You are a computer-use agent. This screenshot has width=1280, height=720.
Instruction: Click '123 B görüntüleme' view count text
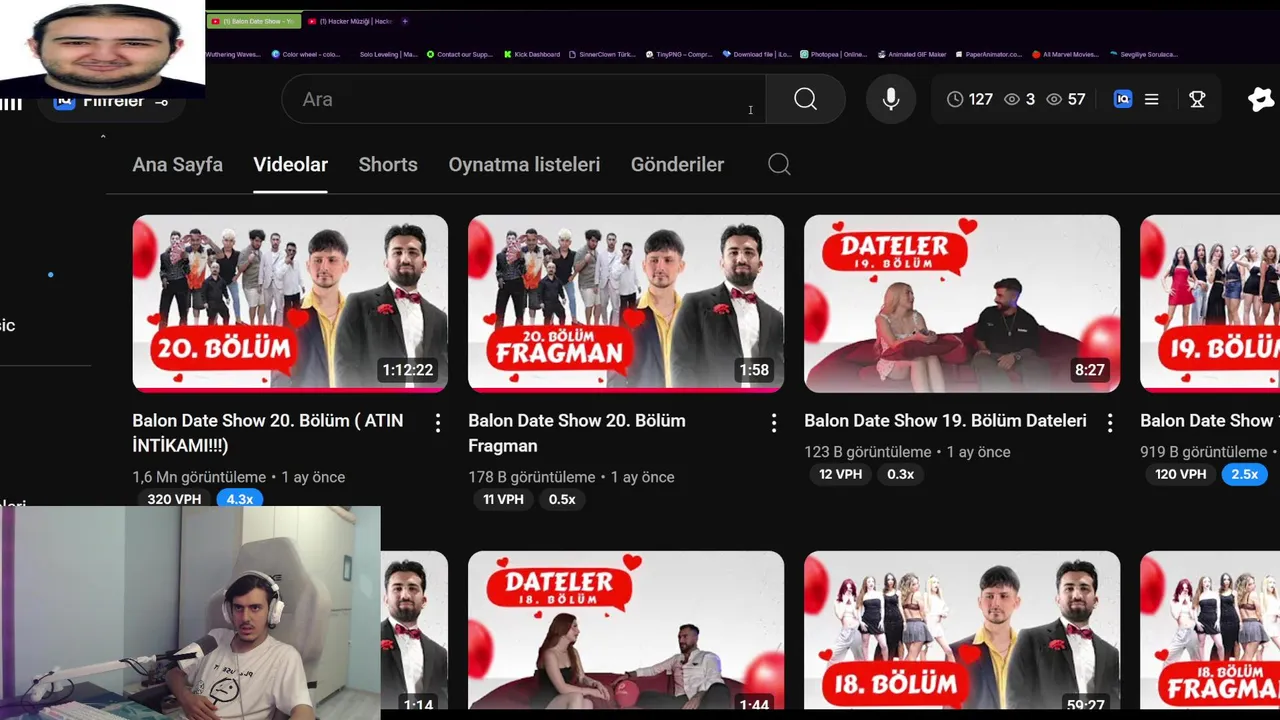(x=867, y=452)
